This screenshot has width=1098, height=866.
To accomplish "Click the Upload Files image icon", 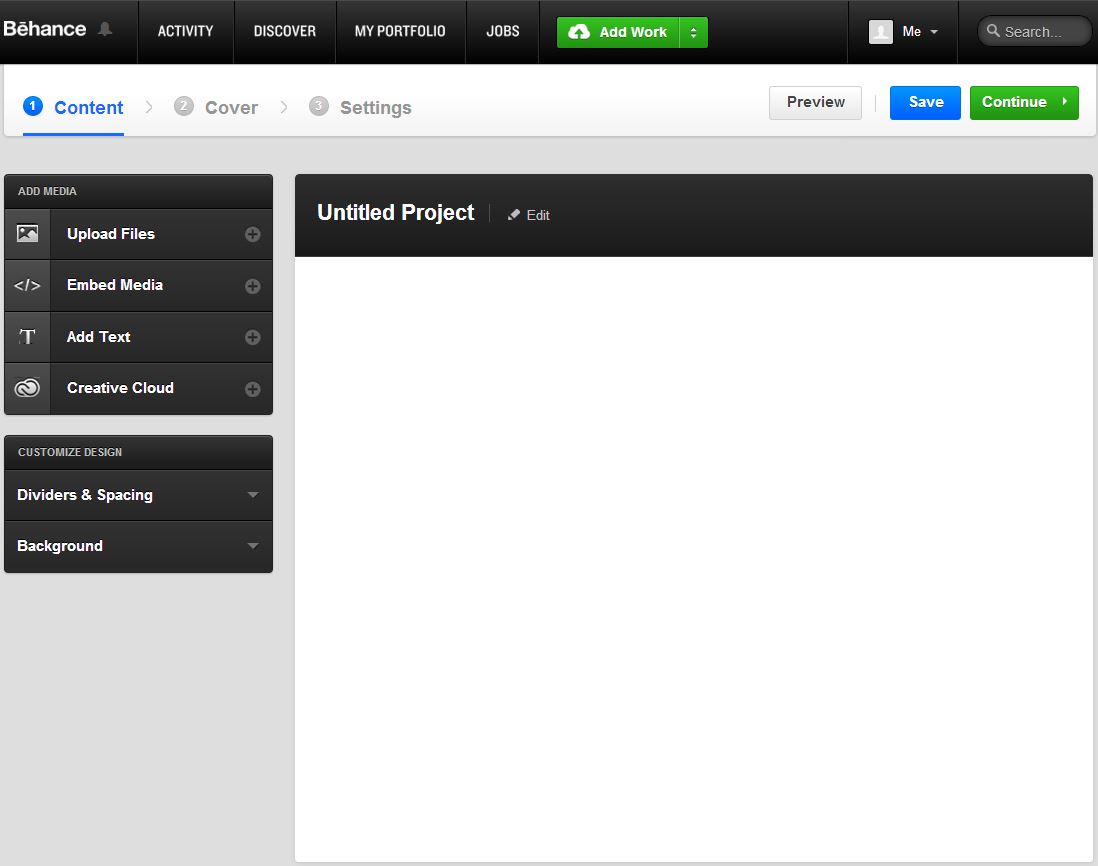I will [x=27, y=234].
